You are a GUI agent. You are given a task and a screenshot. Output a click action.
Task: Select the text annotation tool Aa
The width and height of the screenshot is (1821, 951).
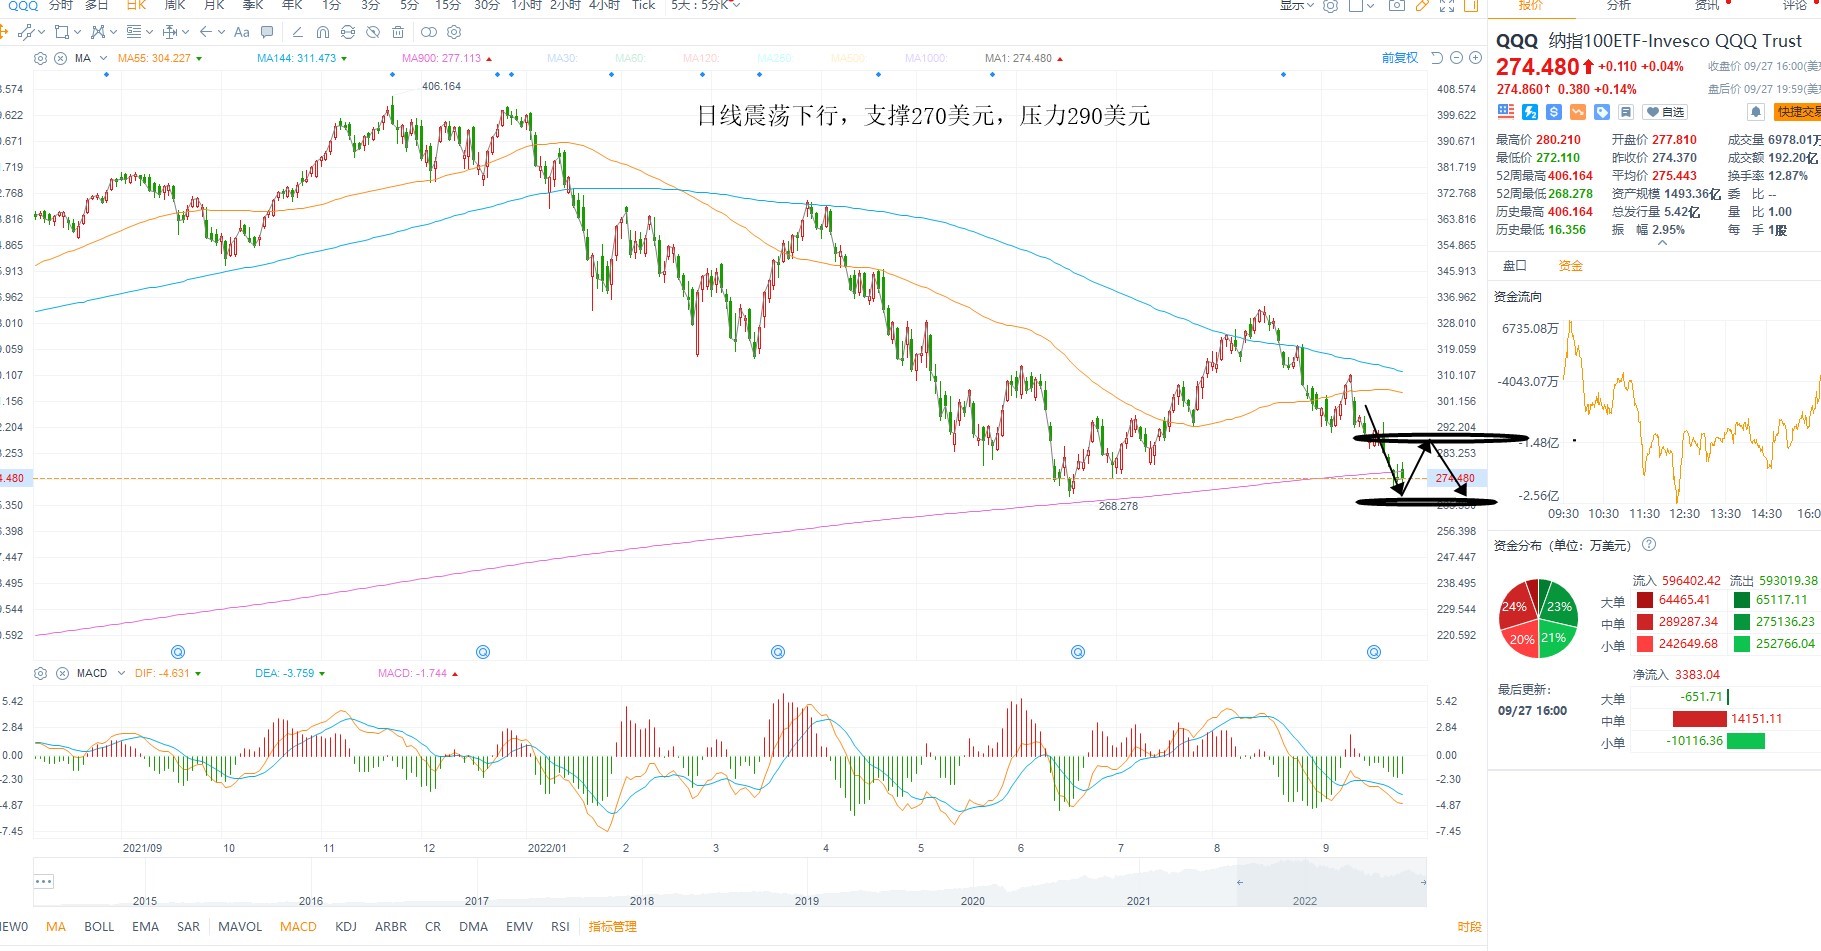(x=242, y=32)
